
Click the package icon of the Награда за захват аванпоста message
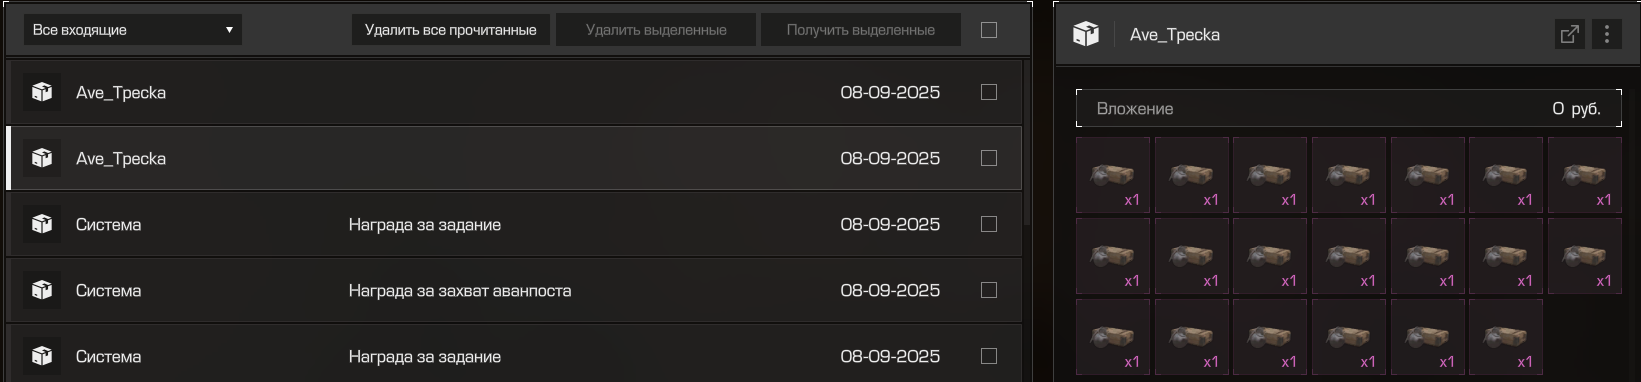coord(42,290)
